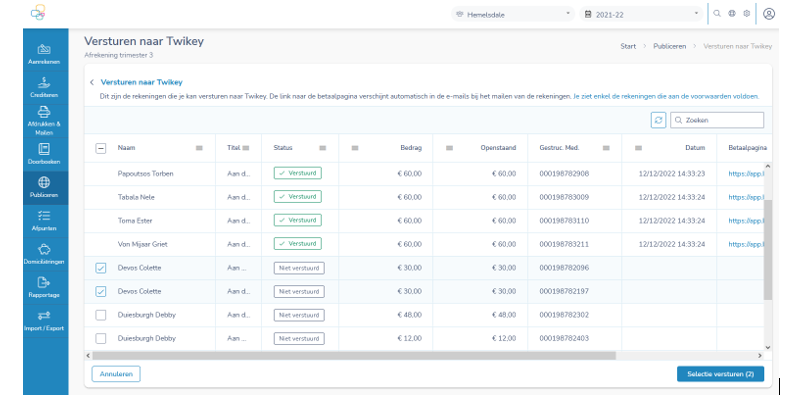Click the table scroll-right arrow
795x405 pixels.
click(x=760, y=356)
